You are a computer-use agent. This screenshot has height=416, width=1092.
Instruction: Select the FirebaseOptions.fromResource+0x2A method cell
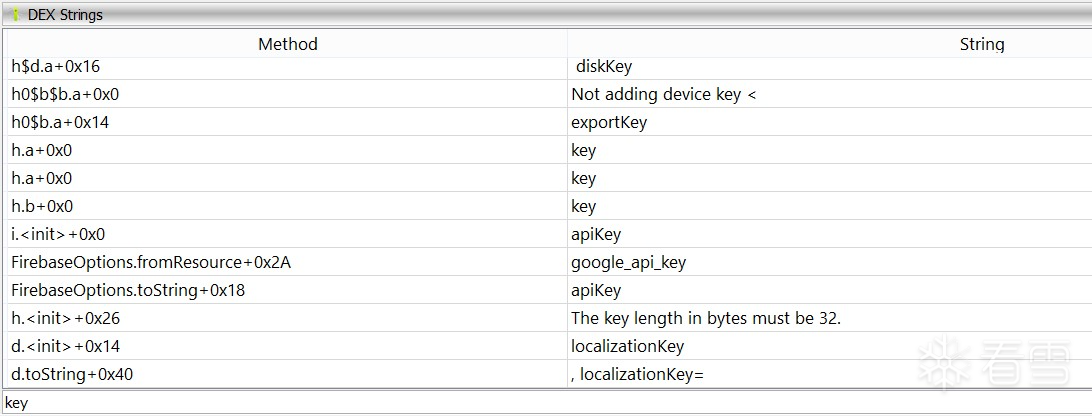(151, 262)
